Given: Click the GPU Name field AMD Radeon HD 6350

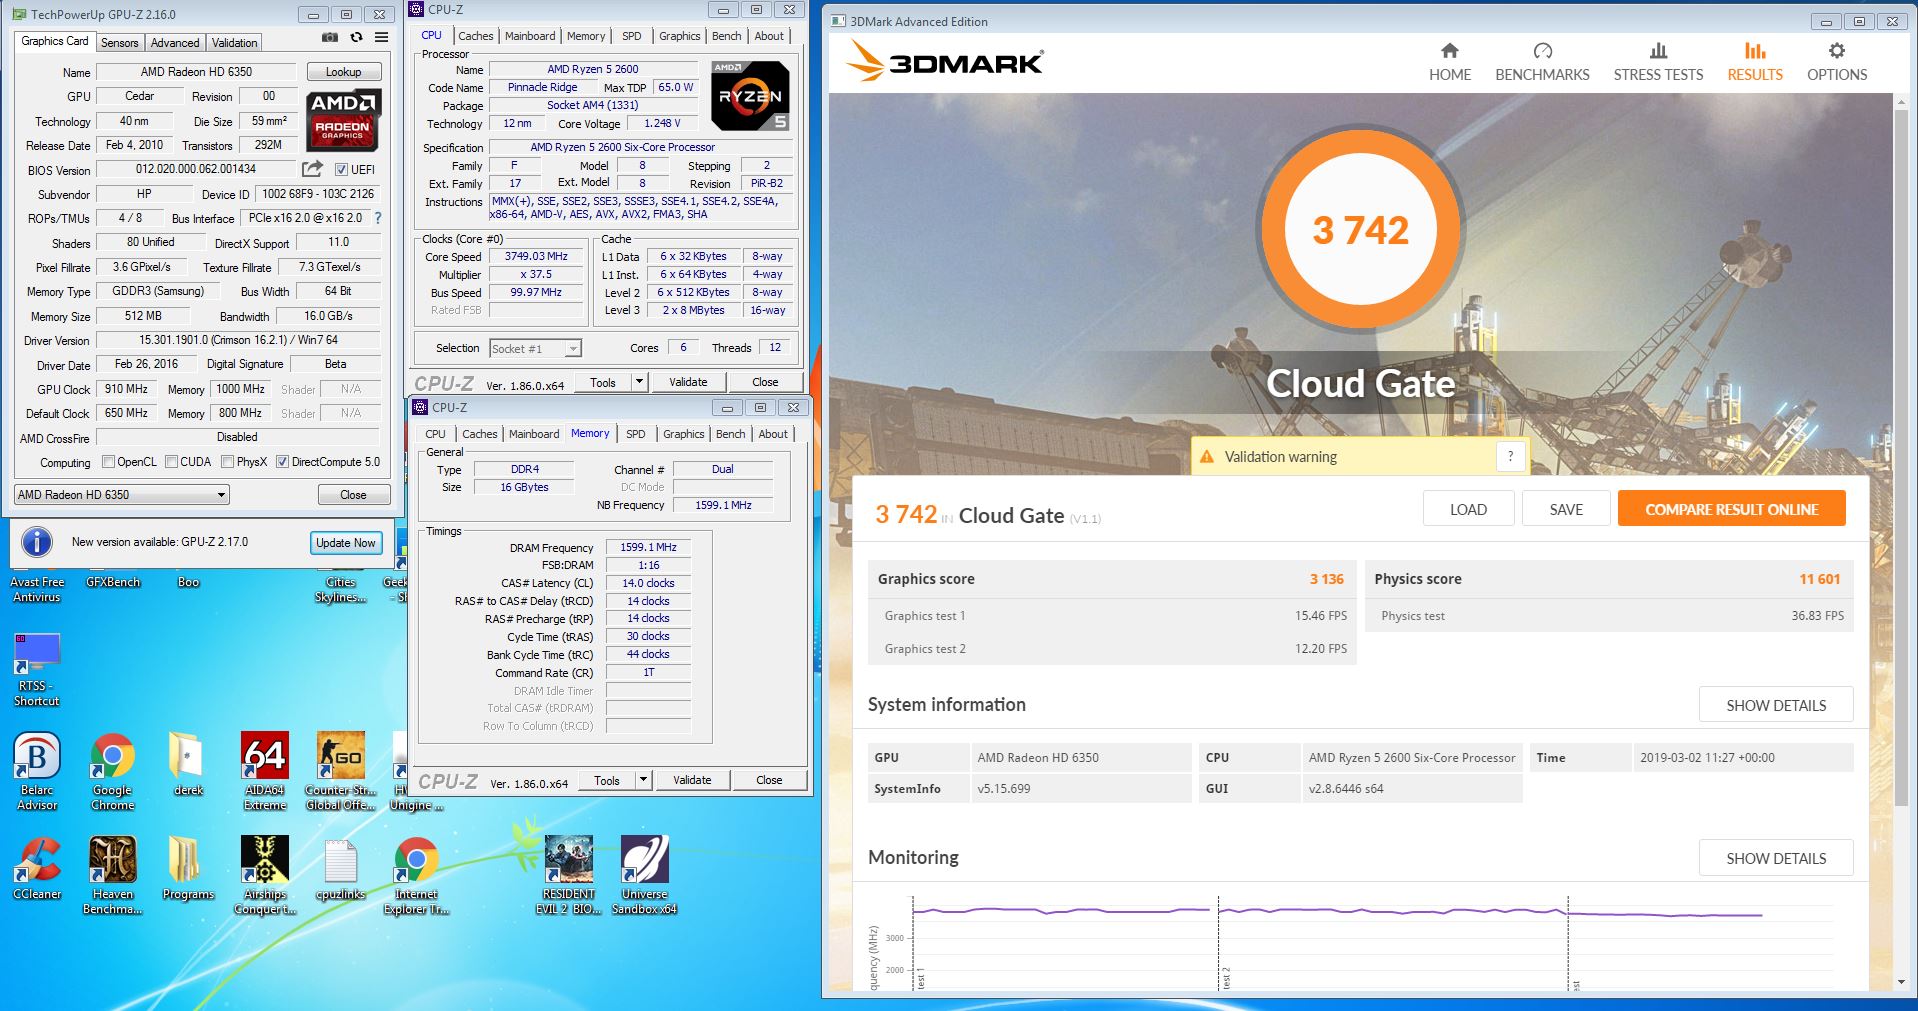Looking at the screenshot, I should pos(197,72).
